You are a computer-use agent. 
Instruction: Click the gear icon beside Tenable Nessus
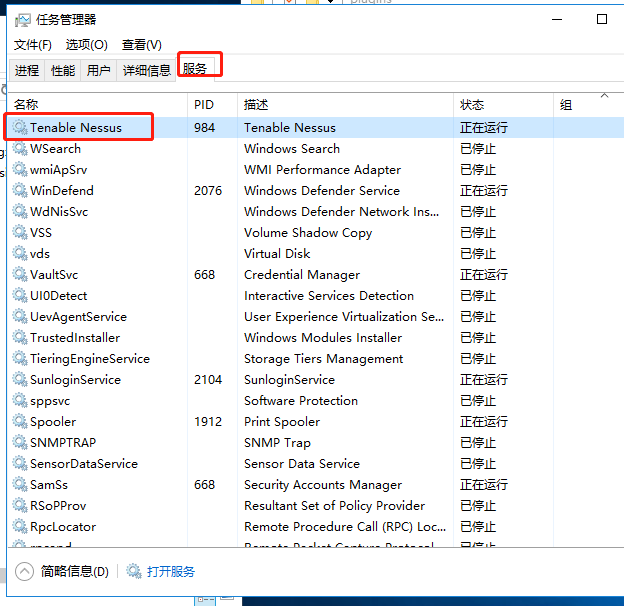(x=20, y=127)
